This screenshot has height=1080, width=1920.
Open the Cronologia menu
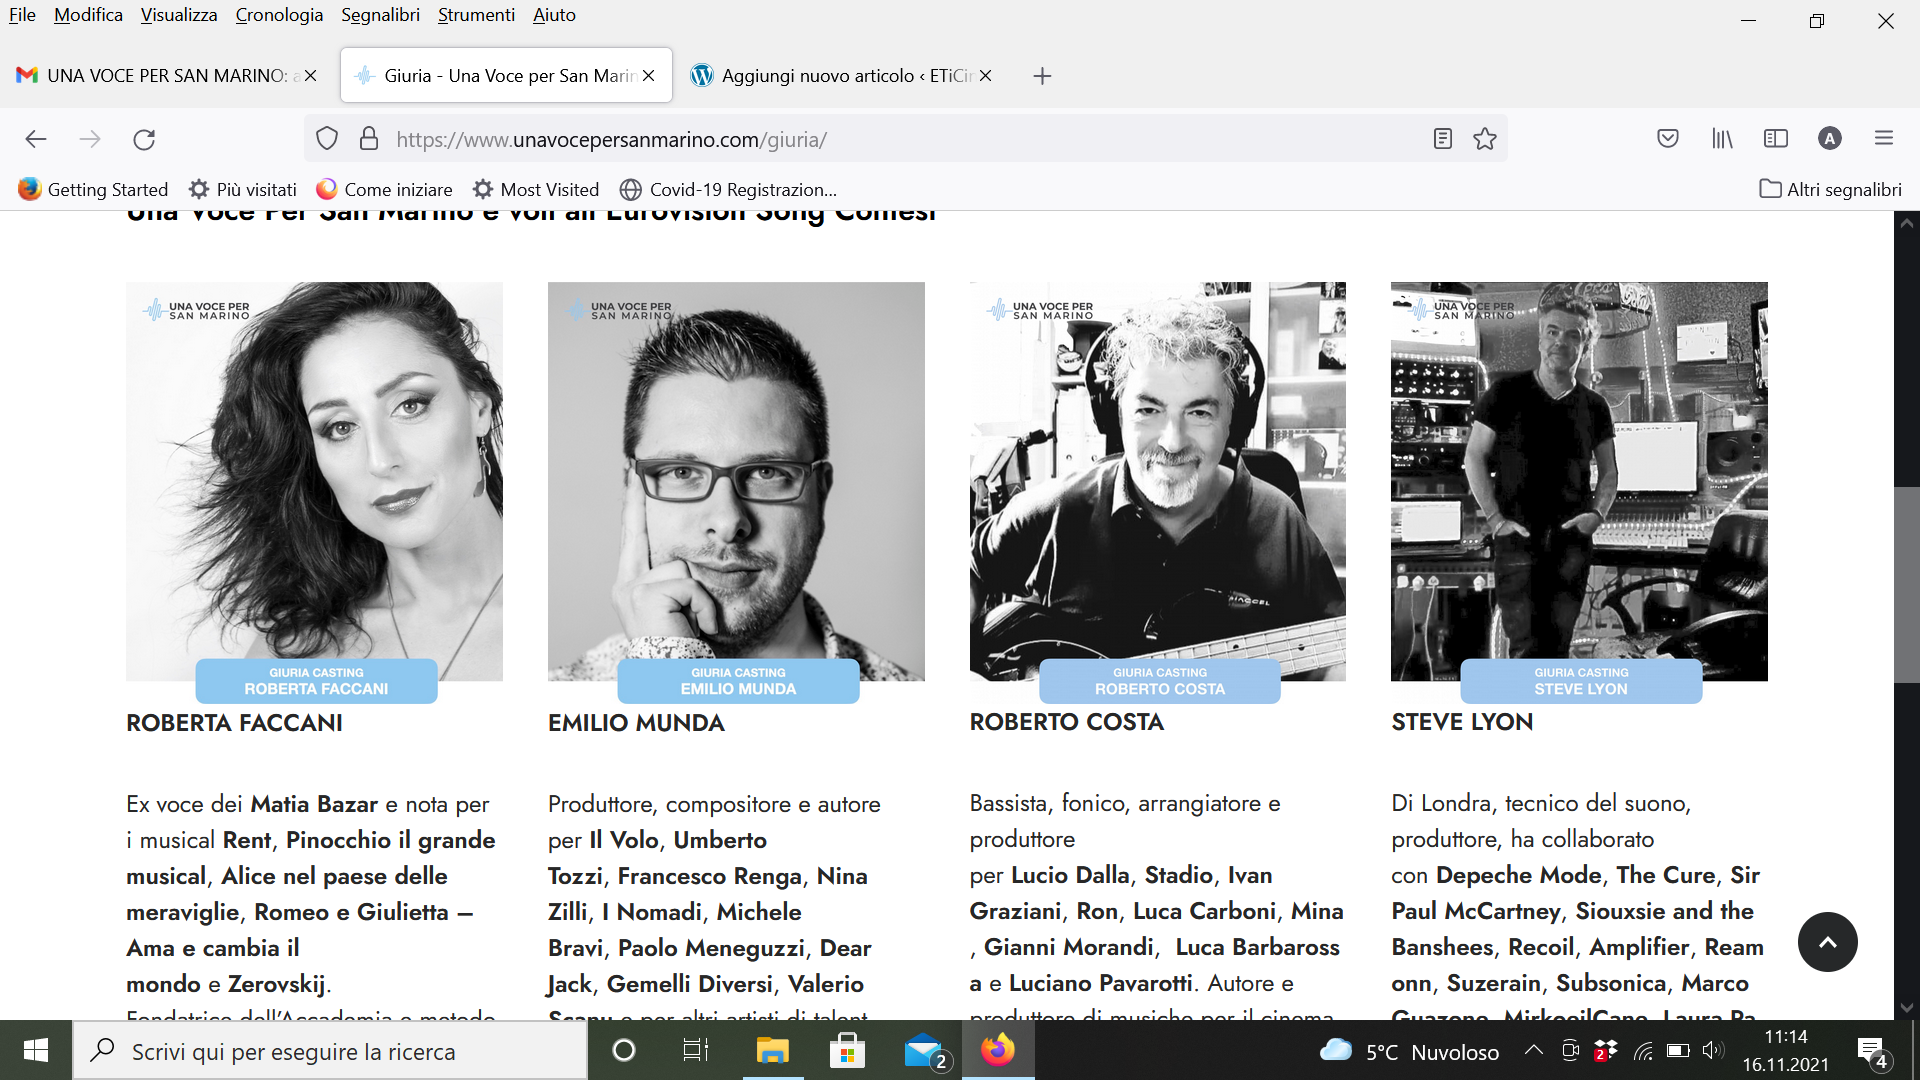[279, 15]
